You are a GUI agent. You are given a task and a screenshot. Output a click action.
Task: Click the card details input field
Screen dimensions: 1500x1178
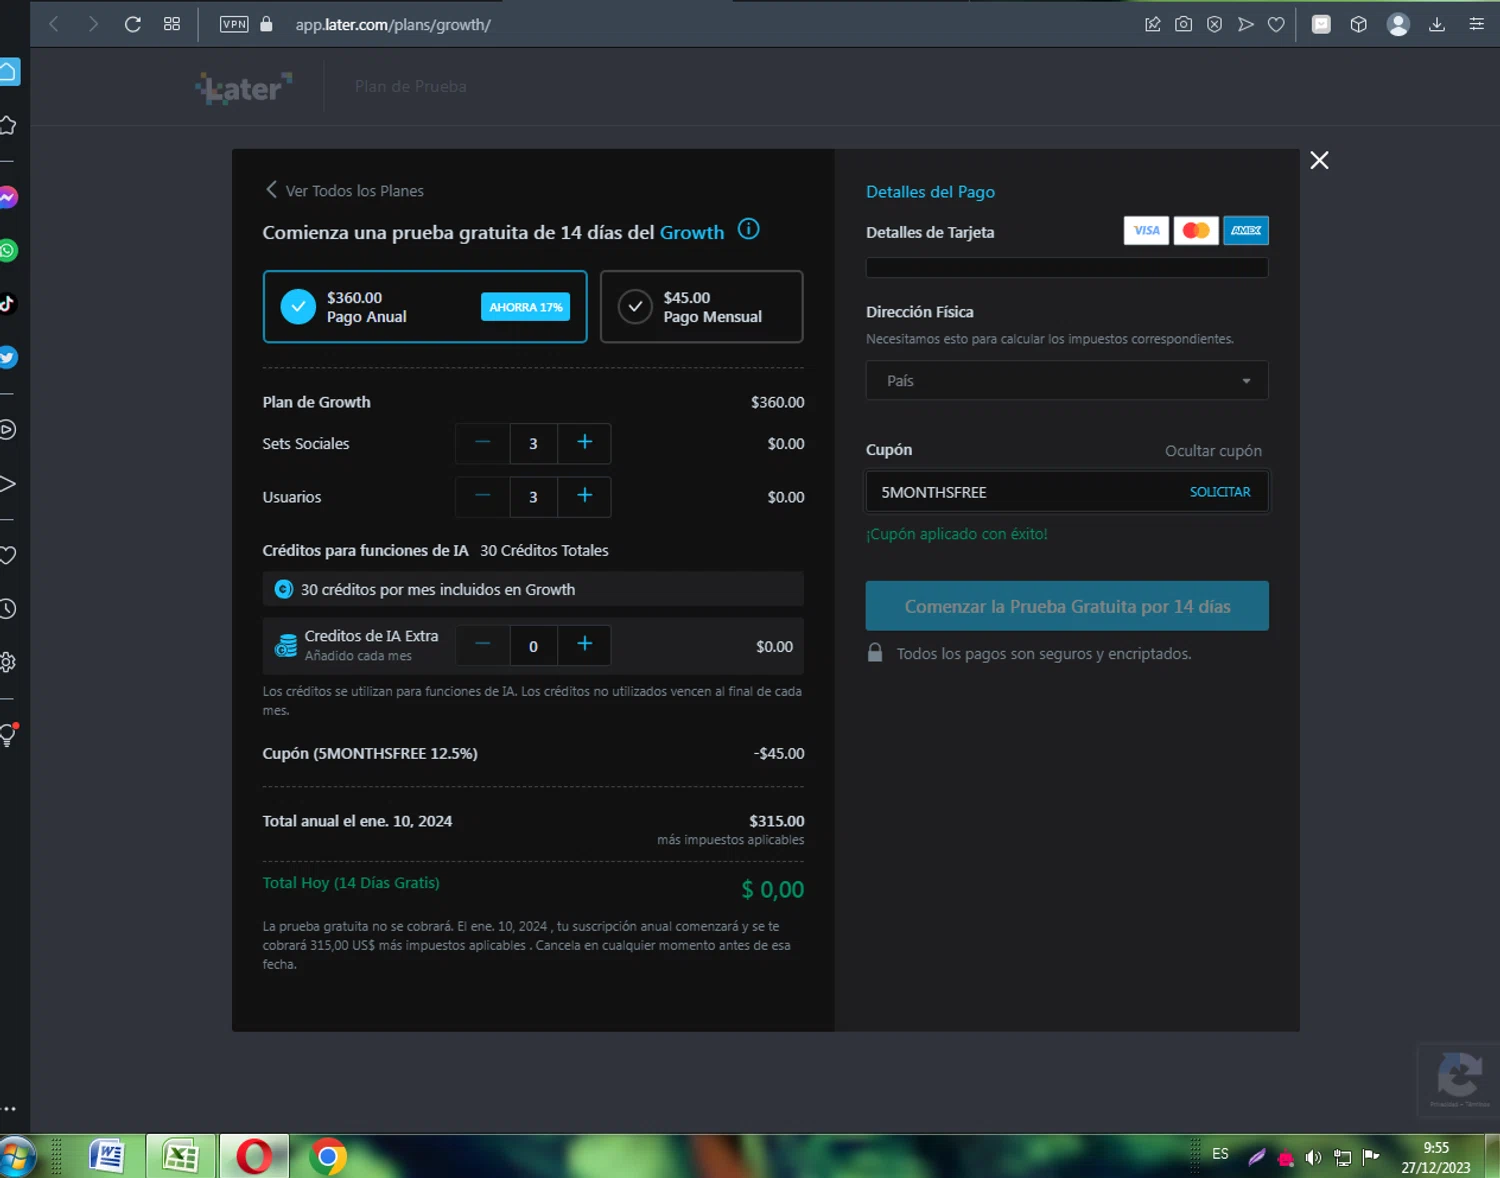tap(1067, 267)
